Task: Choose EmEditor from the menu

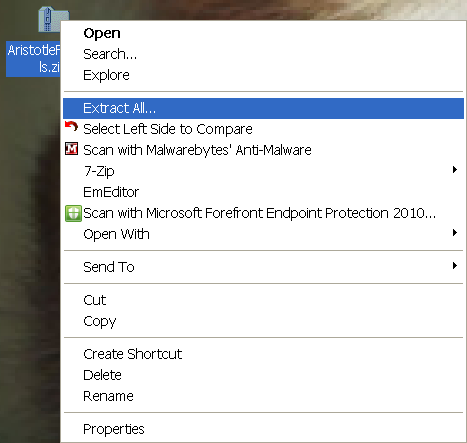Action: click(x=263, y=192)
